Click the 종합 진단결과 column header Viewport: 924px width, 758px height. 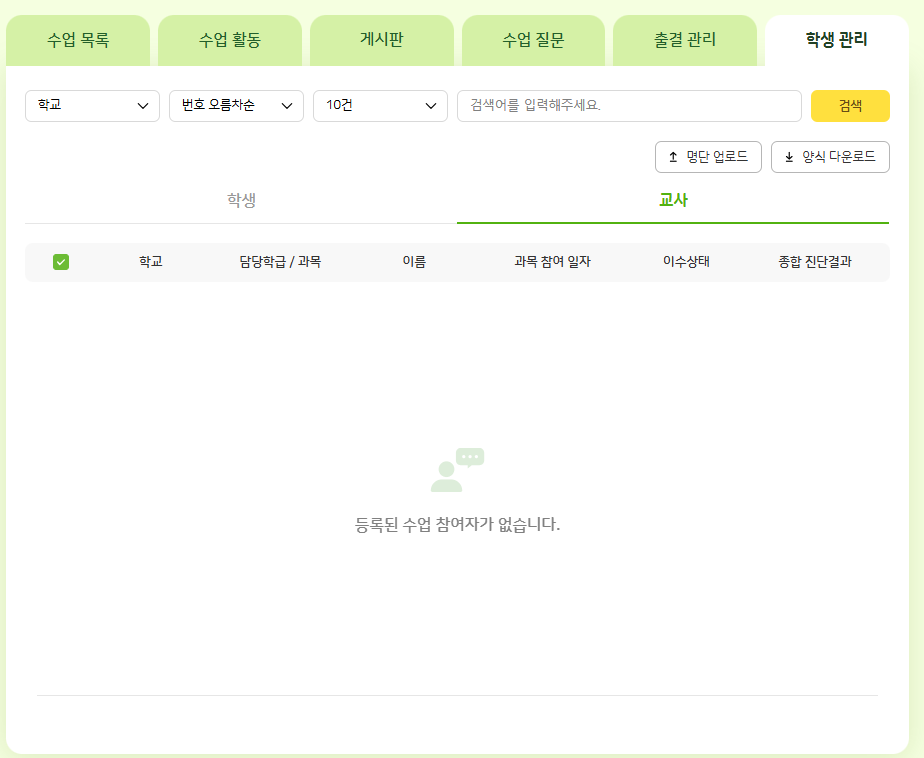click(x=815, y=262)
